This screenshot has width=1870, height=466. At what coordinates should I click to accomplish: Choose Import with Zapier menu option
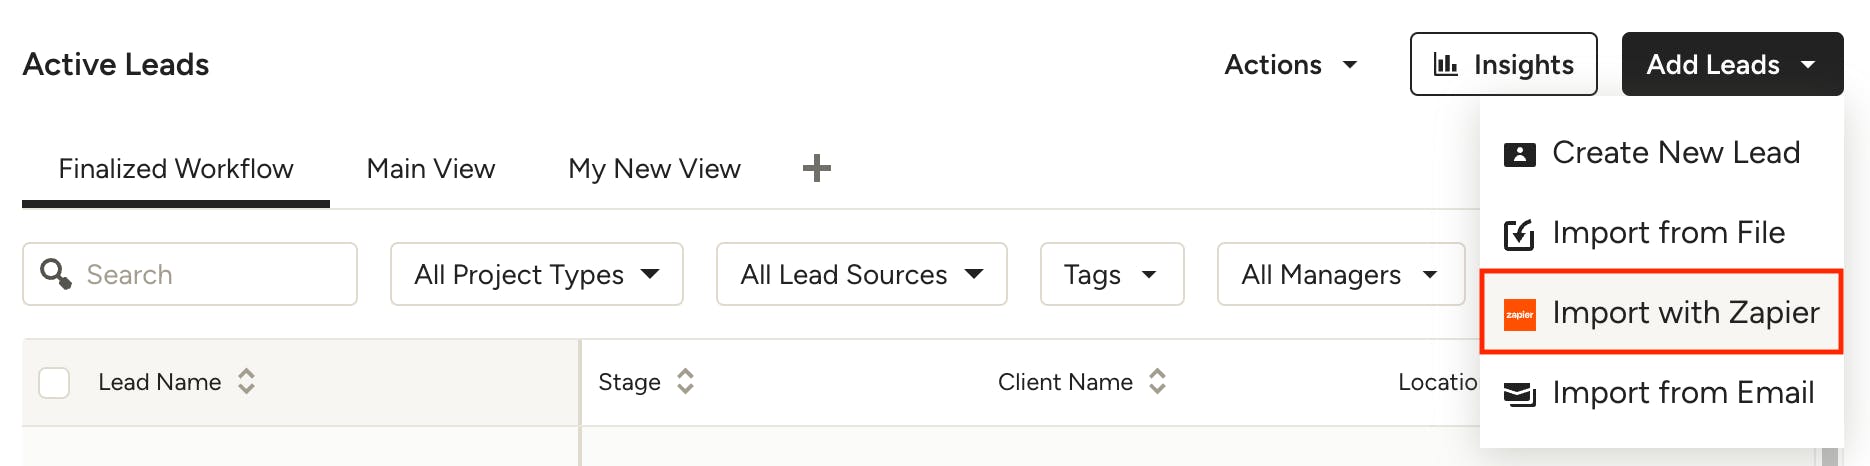[x=1661, y=312]
